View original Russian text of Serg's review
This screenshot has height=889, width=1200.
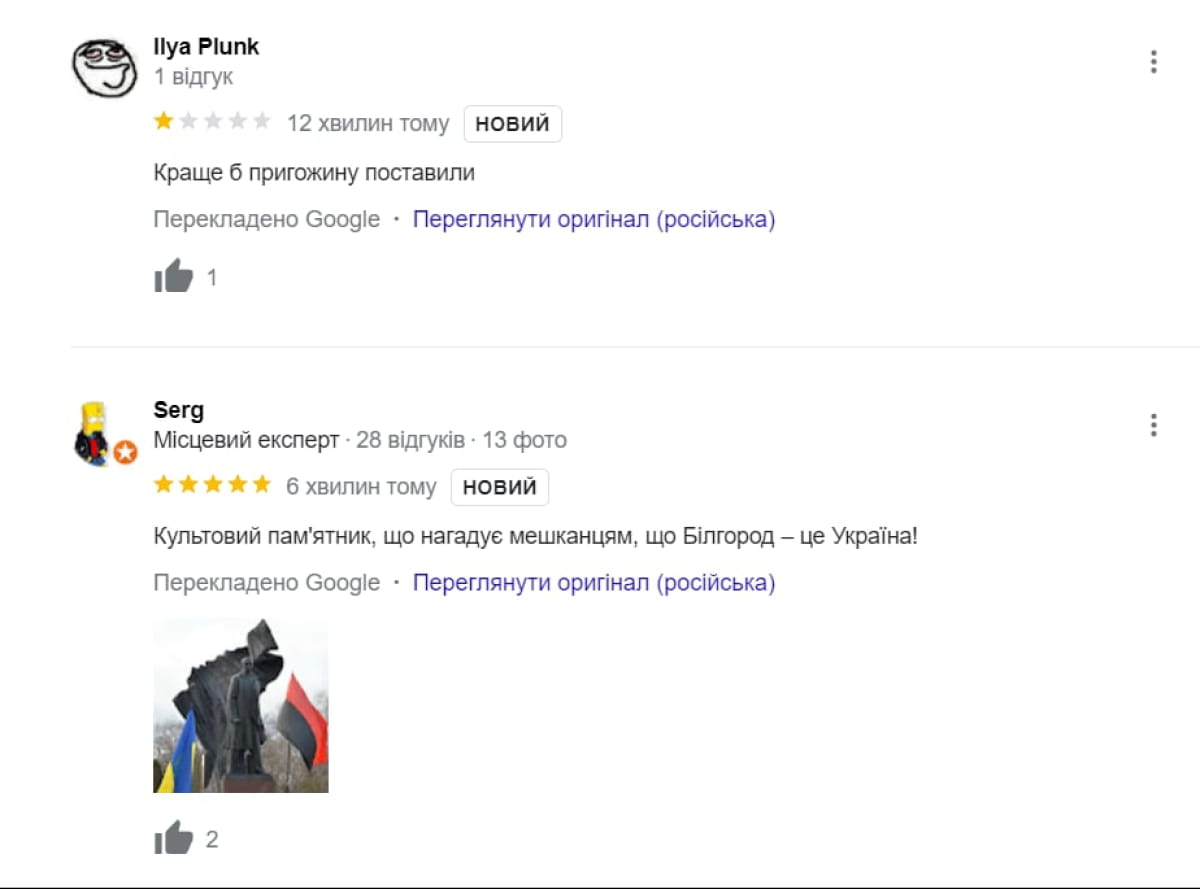click(x=594, y=582)
